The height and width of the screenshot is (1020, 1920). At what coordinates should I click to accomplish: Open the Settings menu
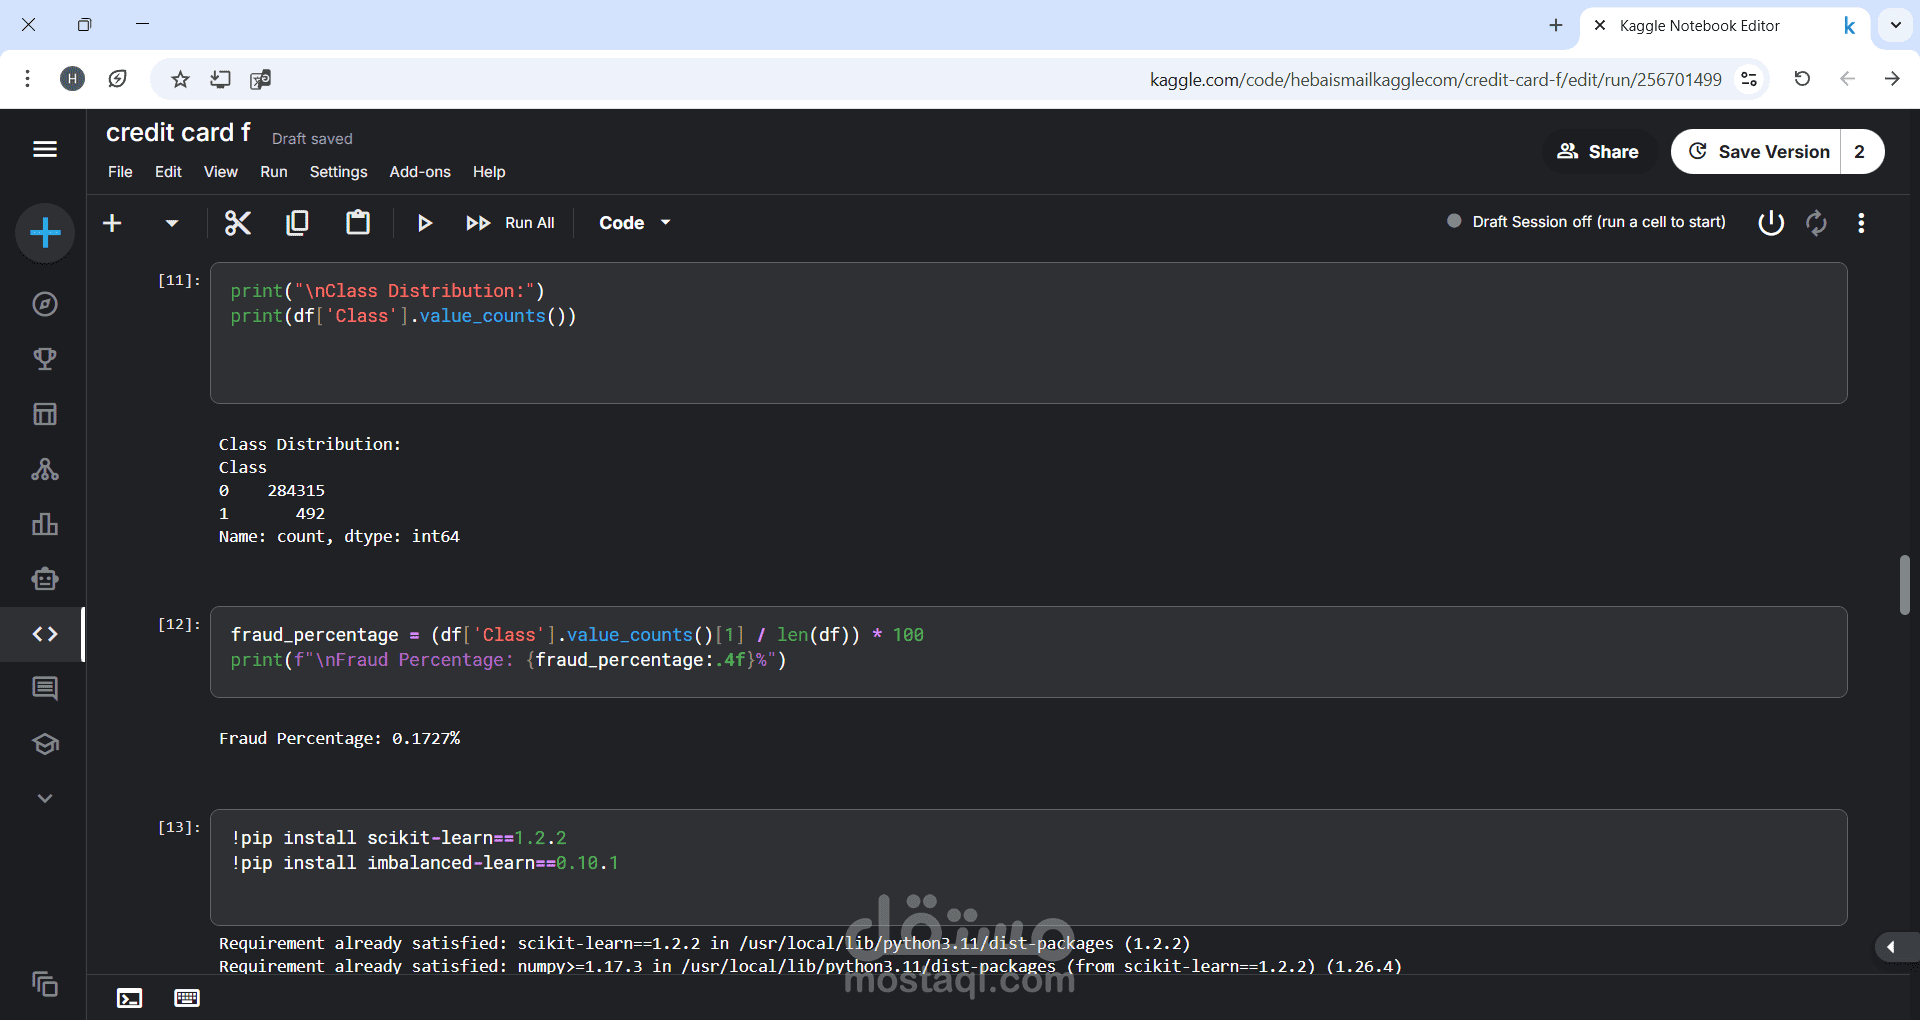point(338,172)
